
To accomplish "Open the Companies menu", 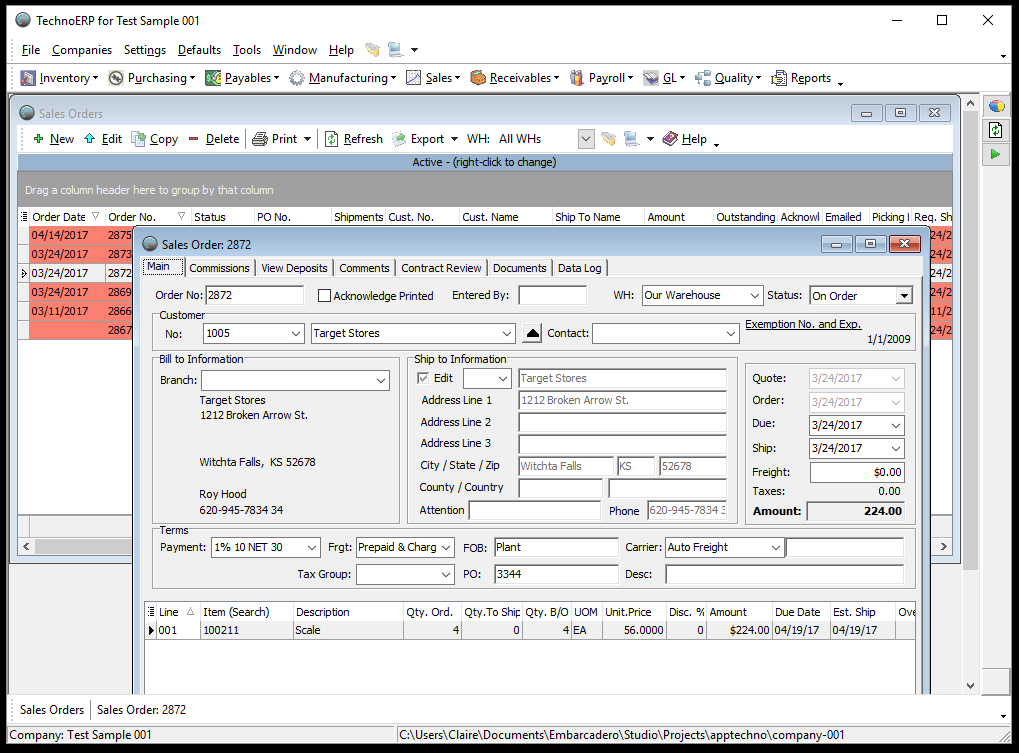I will click(x=82, y=50).
